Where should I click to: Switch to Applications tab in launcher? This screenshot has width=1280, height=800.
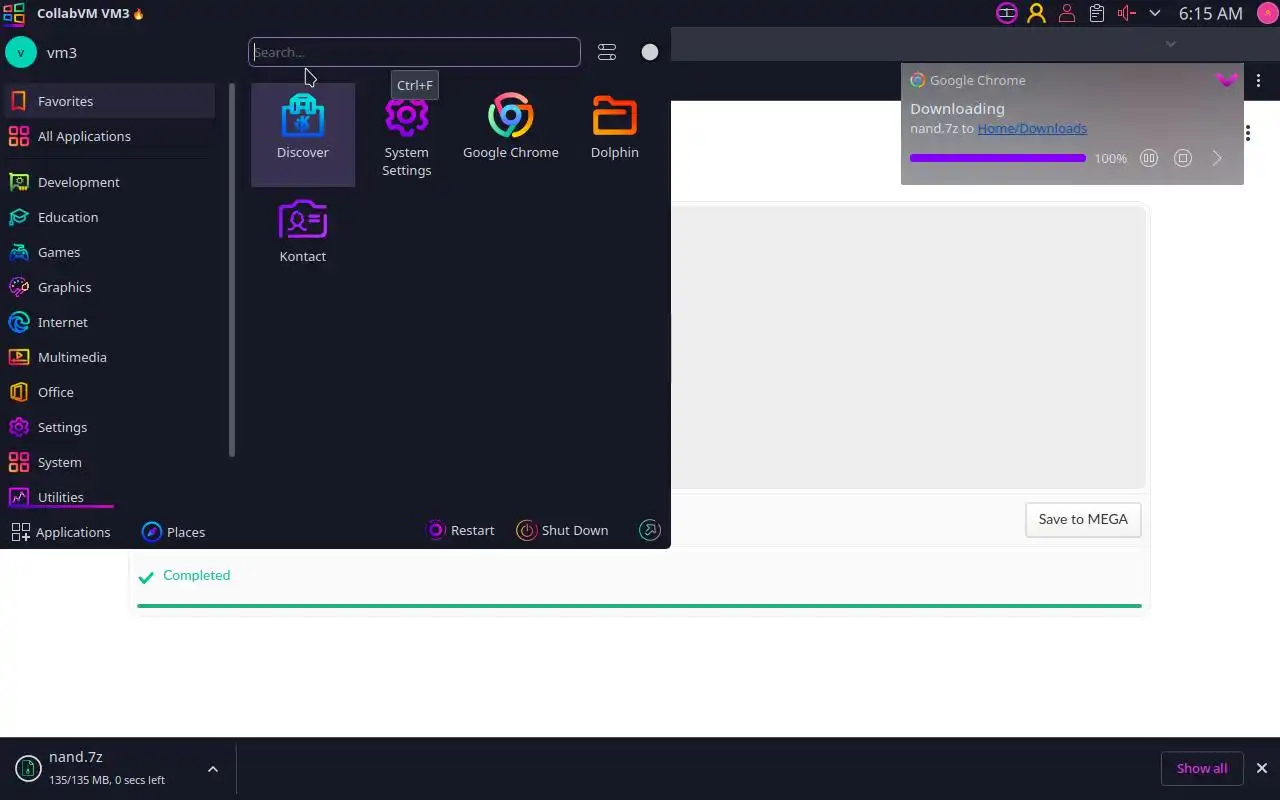[60, 532]
